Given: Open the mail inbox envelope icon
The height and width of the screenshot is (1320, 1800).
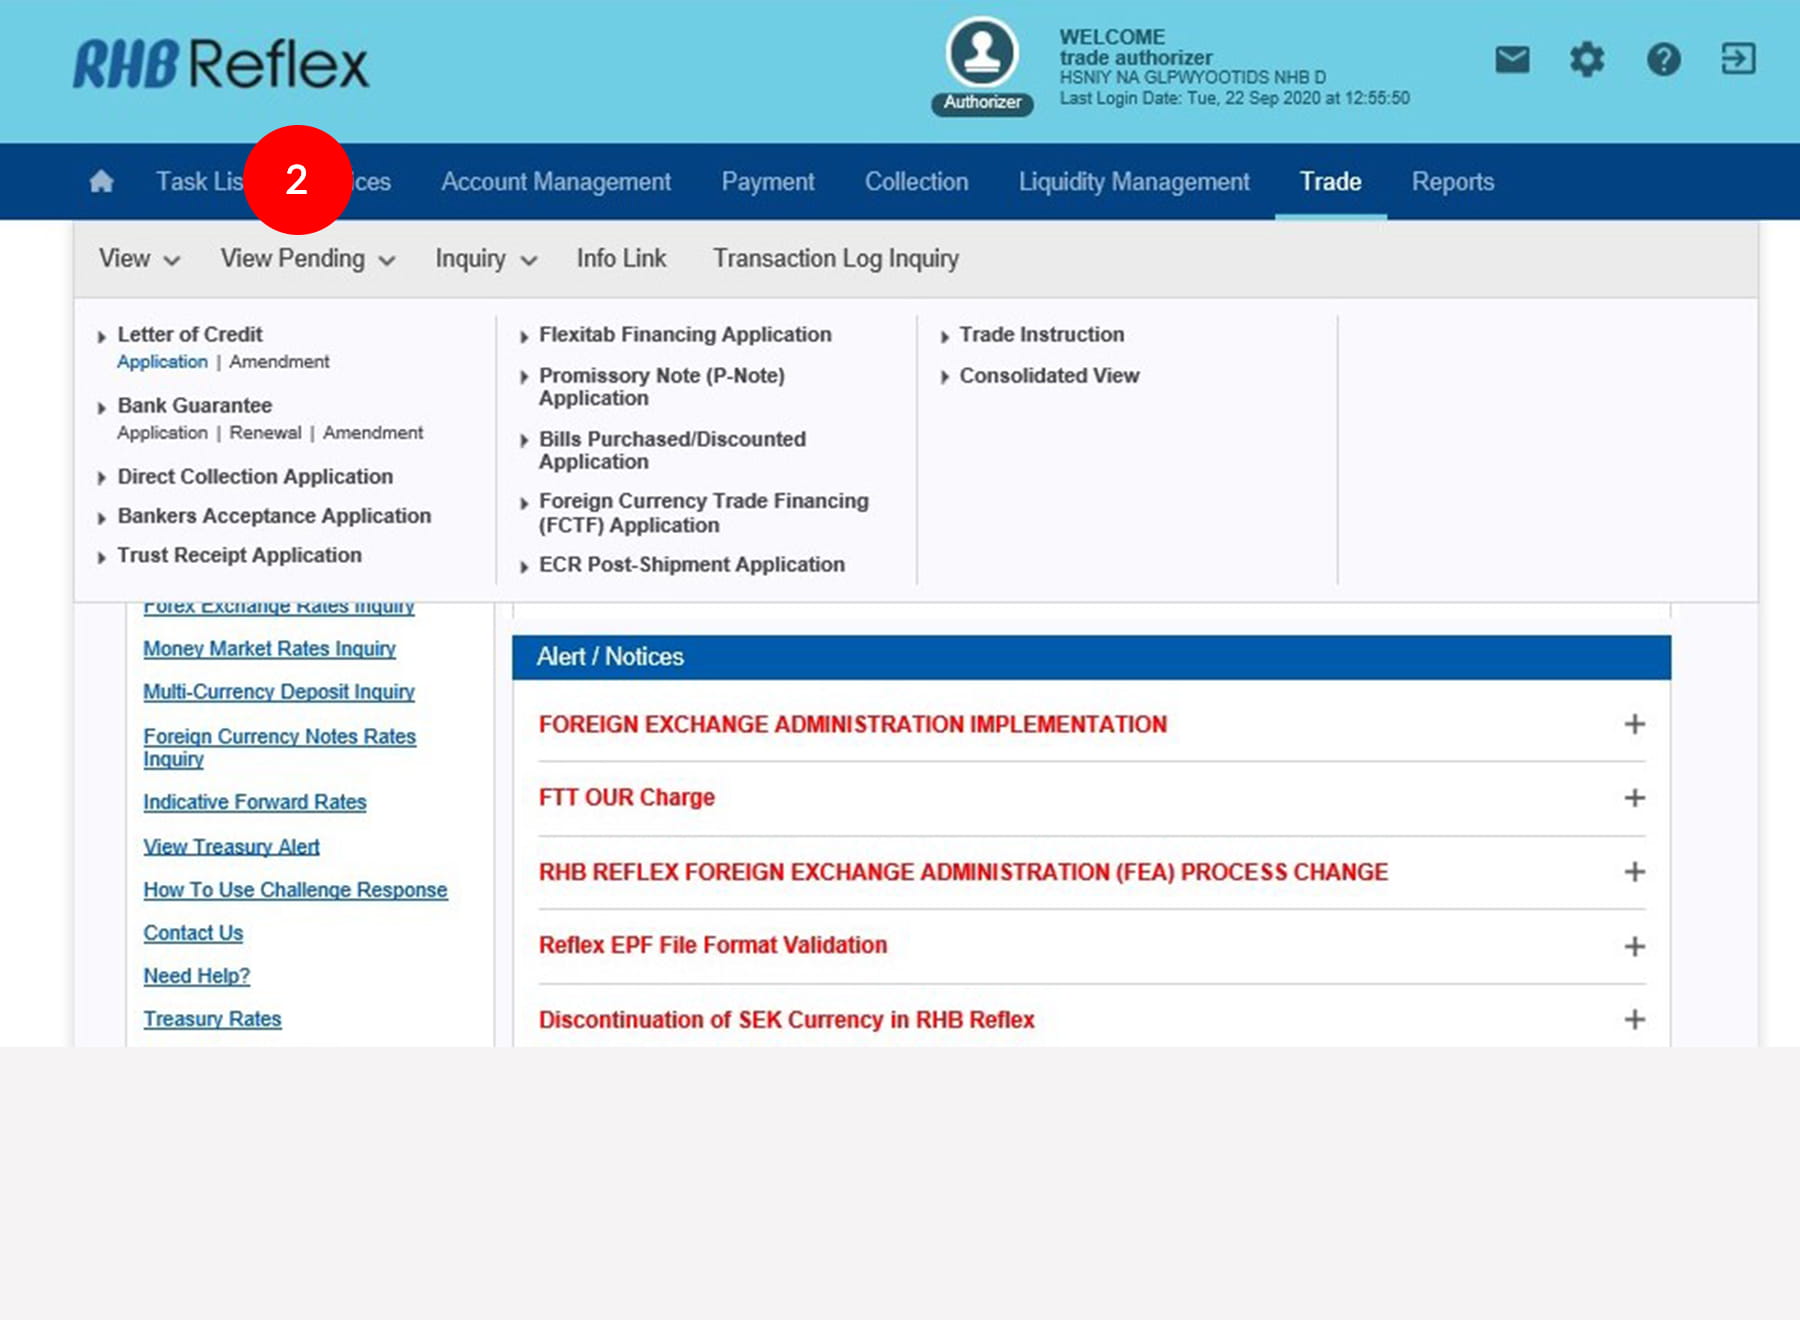Looking at the screenshot, I should (x=1512, y=60).
